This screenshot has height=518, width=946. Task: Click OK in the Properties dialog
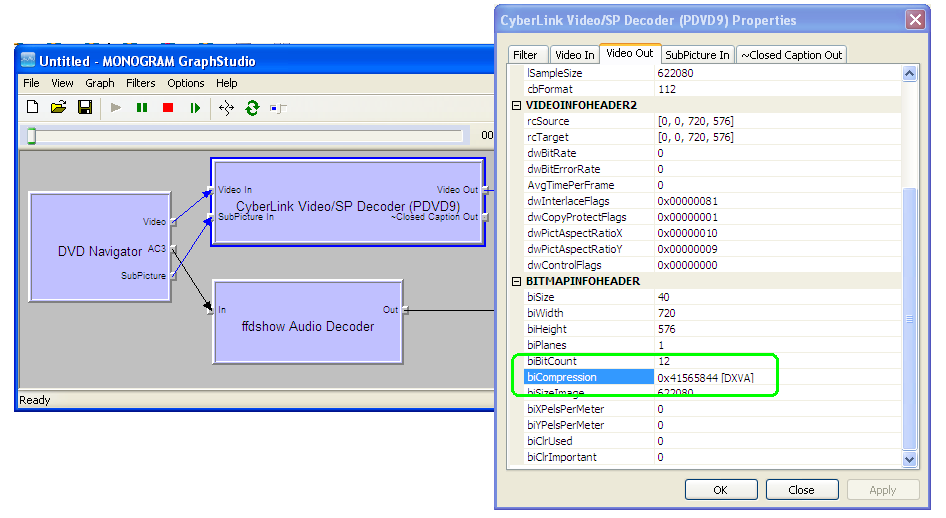coord(721,490)
